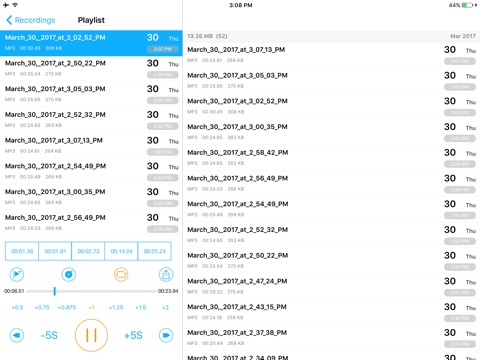Image resolution: width=480 pixels, height=360 pixels.
Task: Play March_30,_2017_at_3_00_35_PM in the Playlist
Action: (91, 197)
